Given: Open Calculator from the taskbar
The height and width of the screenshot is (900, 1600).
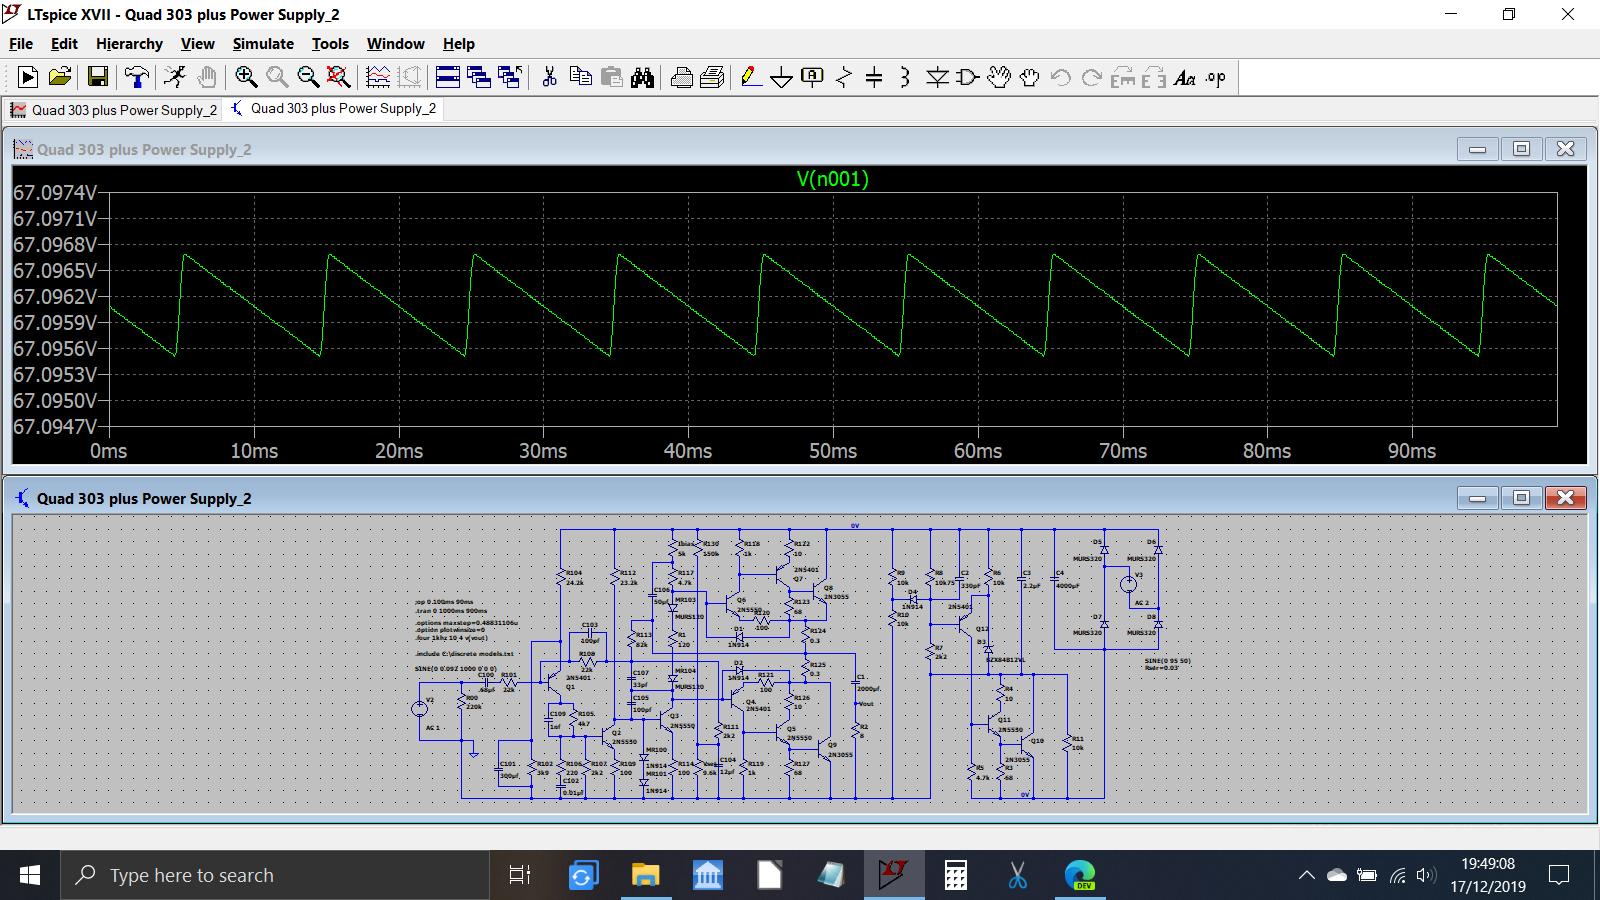Looking at the screenshot, I should click(x=956, y=875).
